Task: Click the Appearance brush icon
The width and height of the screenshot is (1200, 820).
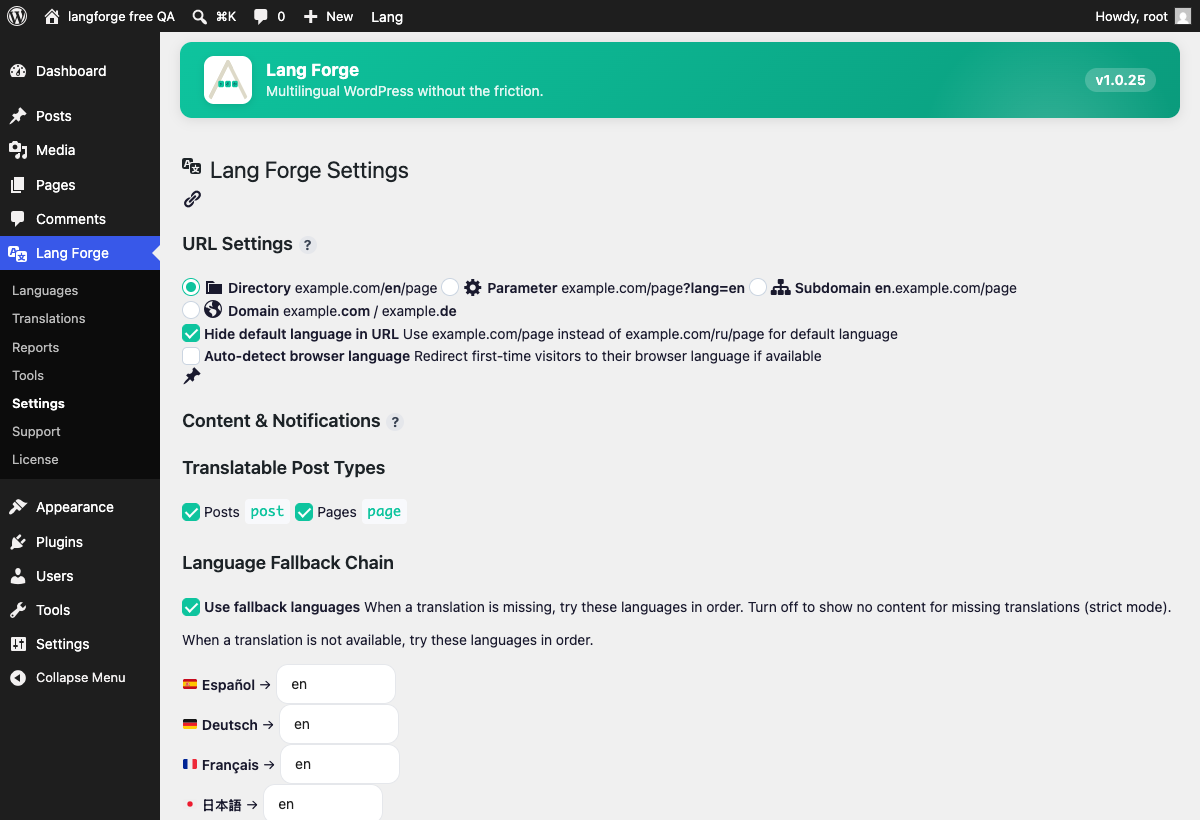Action: click(x=18, y=507)
